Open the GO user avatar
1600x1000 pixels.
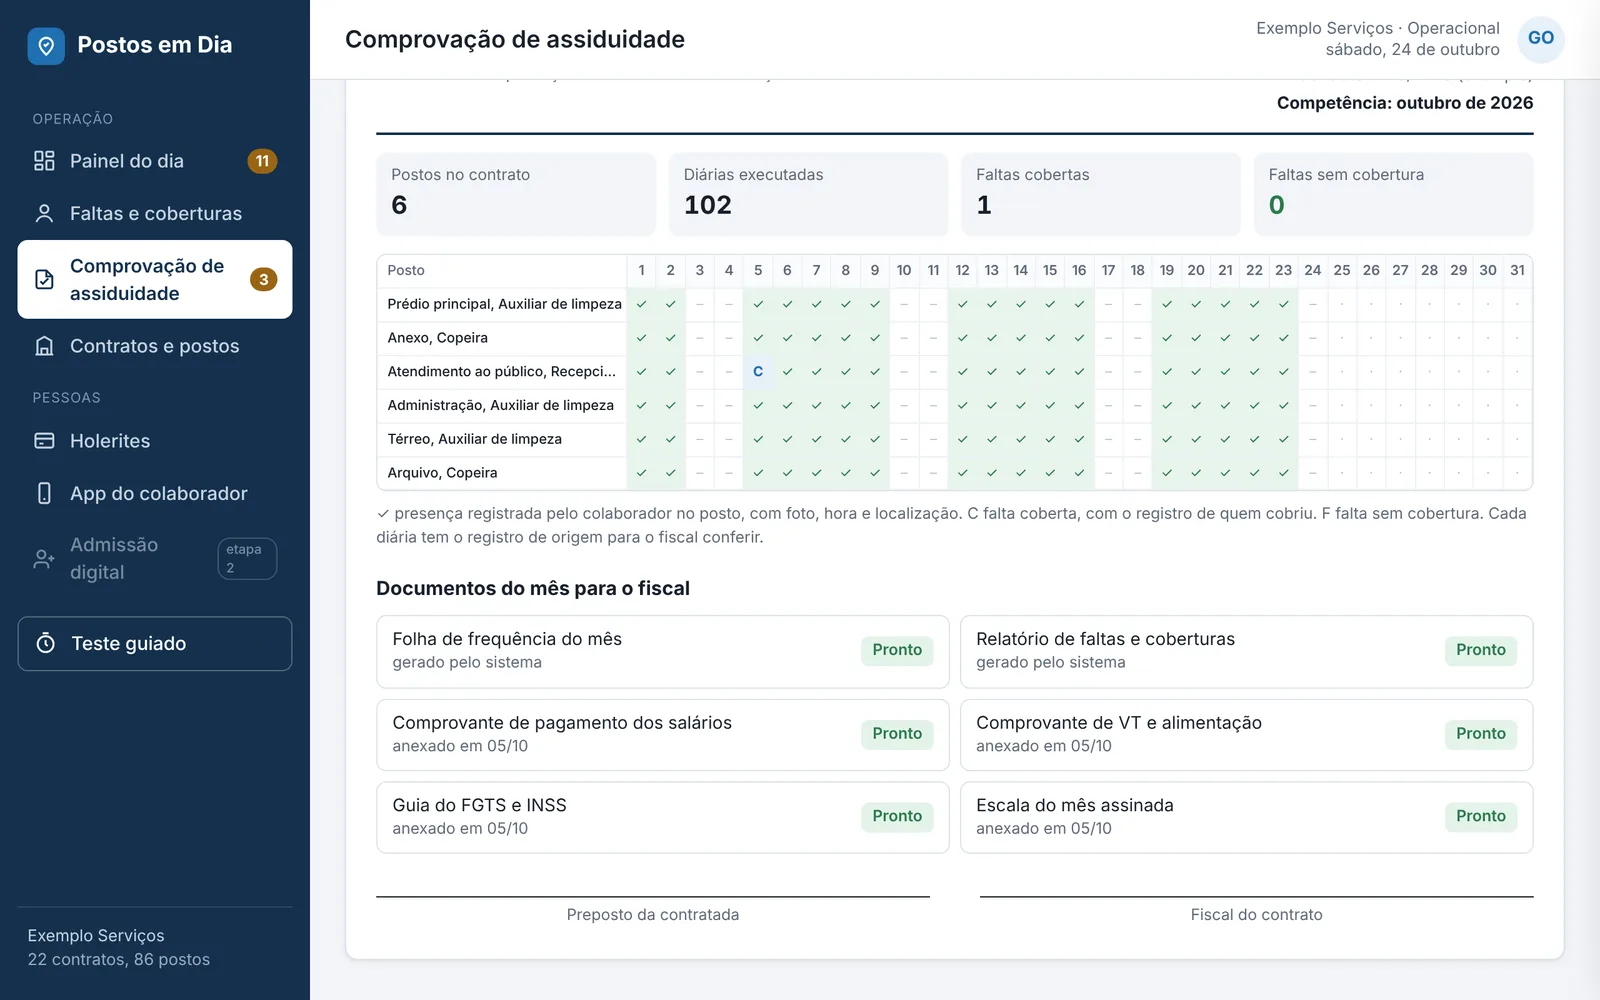[x=1541, y=39]
